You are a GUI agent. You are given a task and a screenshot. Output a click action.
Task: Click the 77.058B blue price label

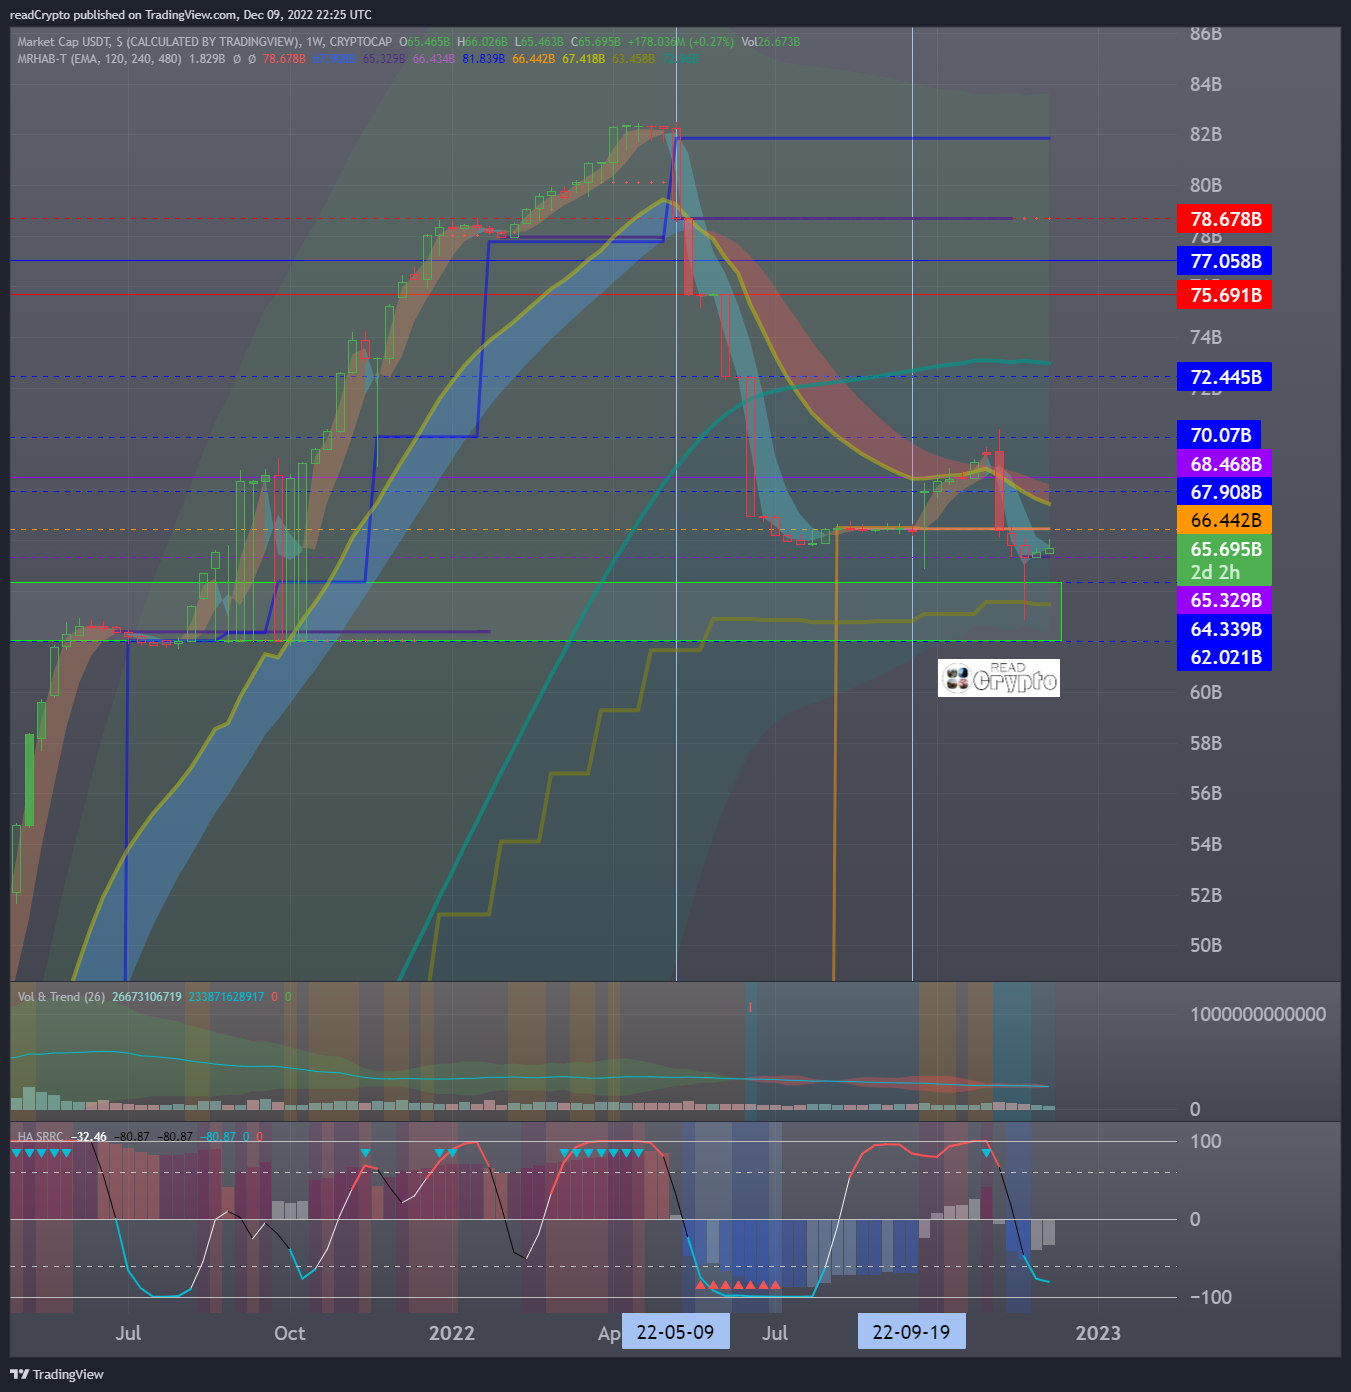click(1225, 261)
